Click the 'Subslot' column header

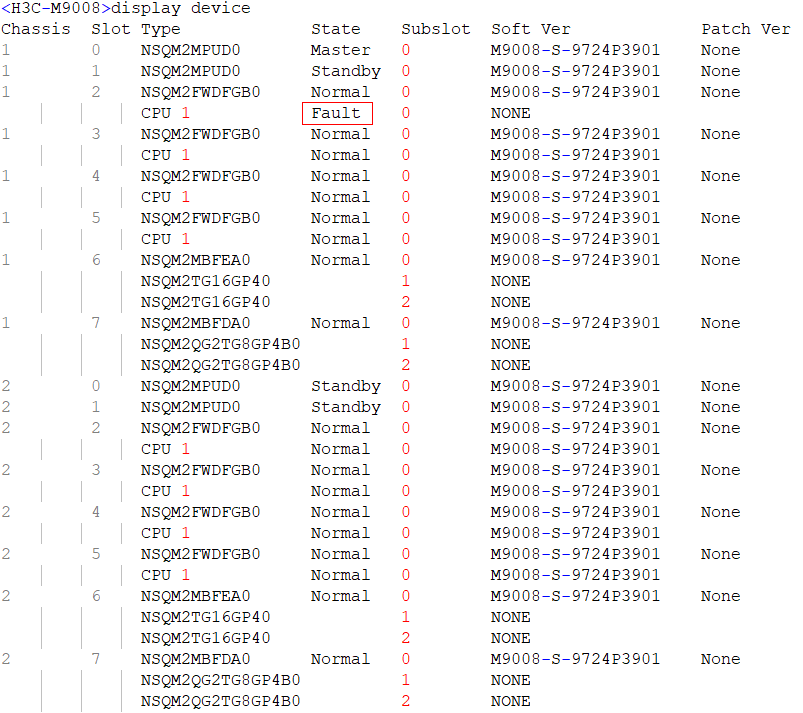point(436,29)
